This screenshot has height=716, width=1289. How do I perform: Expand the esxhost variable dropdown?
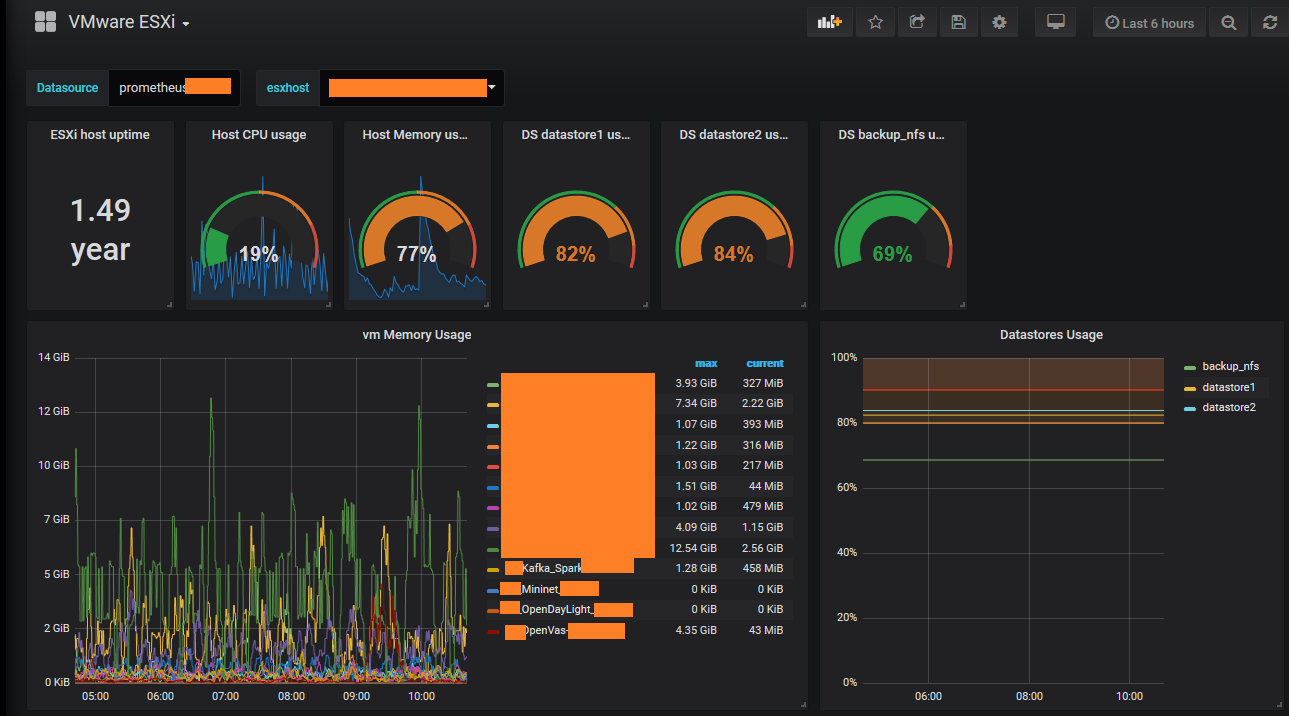tap(412, 88)
